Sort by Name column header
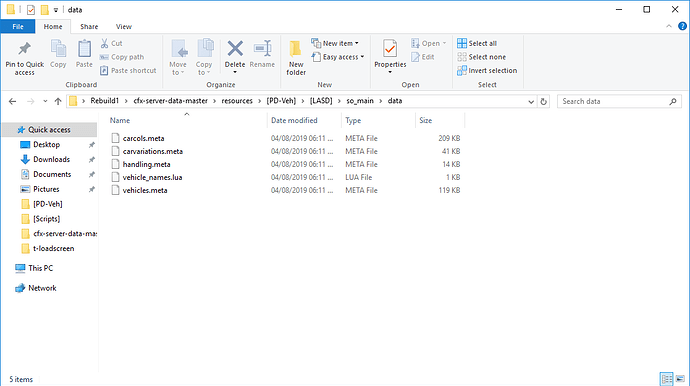The image size is (690, 386). coord(120,120)
